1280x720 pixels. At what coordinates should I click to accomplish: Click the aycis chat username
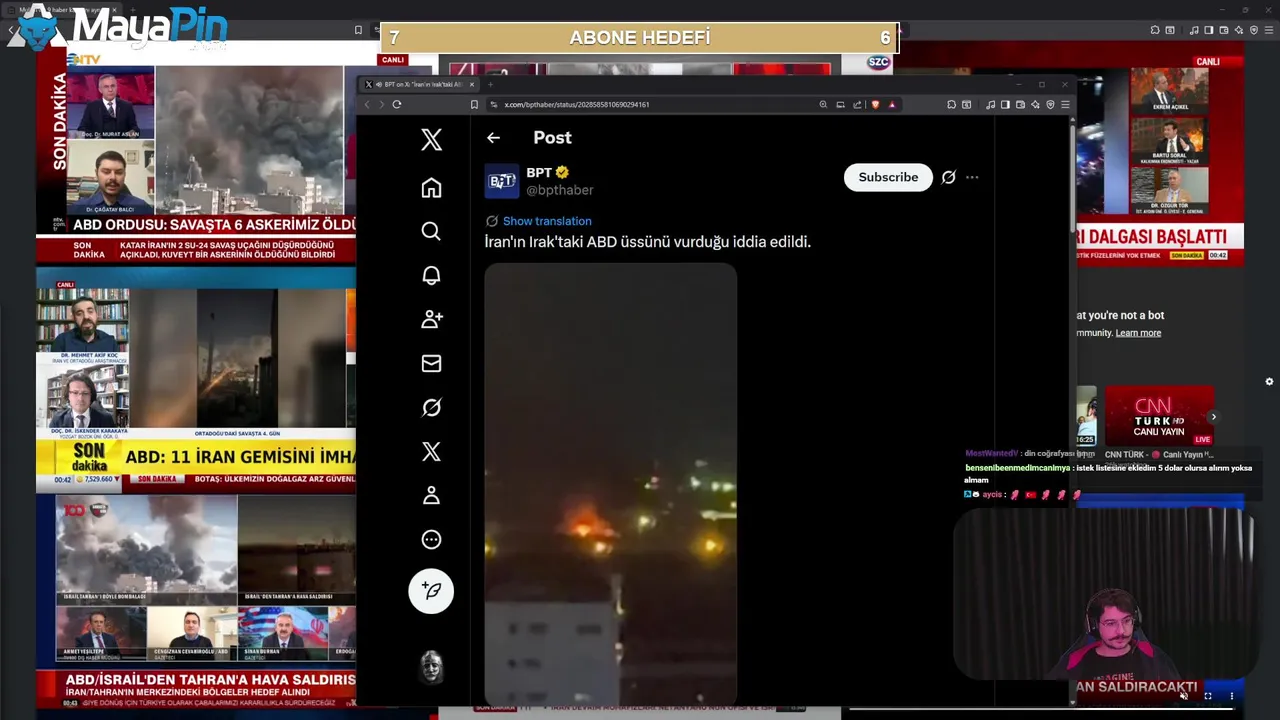(x=991, y=495)
